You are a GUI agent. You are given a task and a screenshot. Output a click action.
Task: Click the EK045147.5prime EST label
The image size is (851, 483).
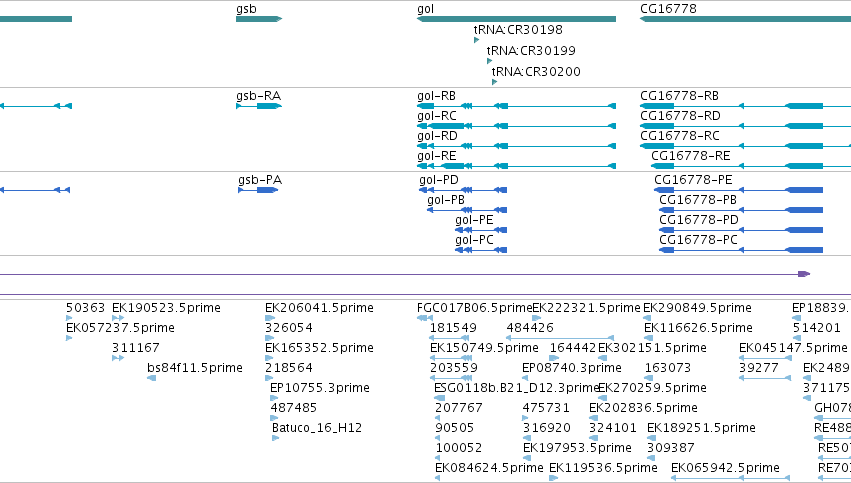coord(793,348)
